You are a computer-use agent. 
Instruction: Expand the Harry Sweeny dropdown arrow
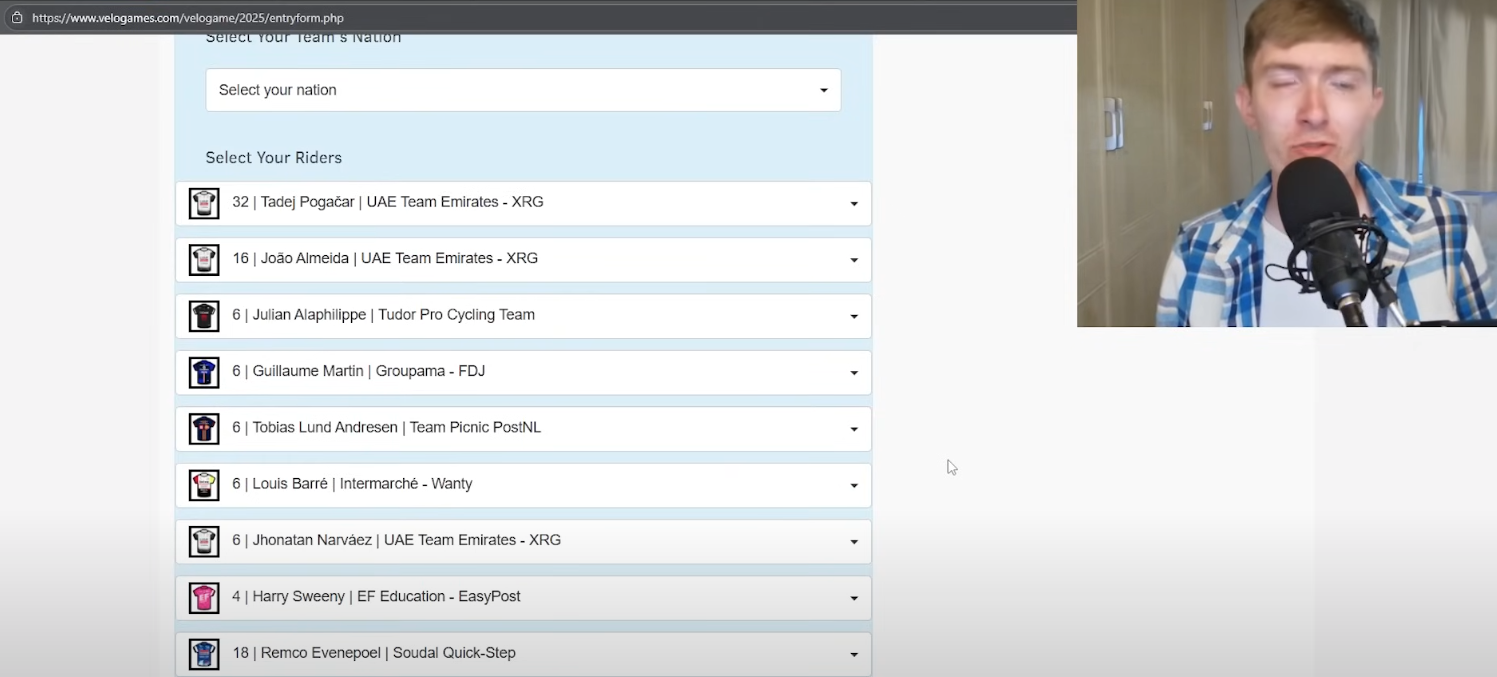point(853,599)
